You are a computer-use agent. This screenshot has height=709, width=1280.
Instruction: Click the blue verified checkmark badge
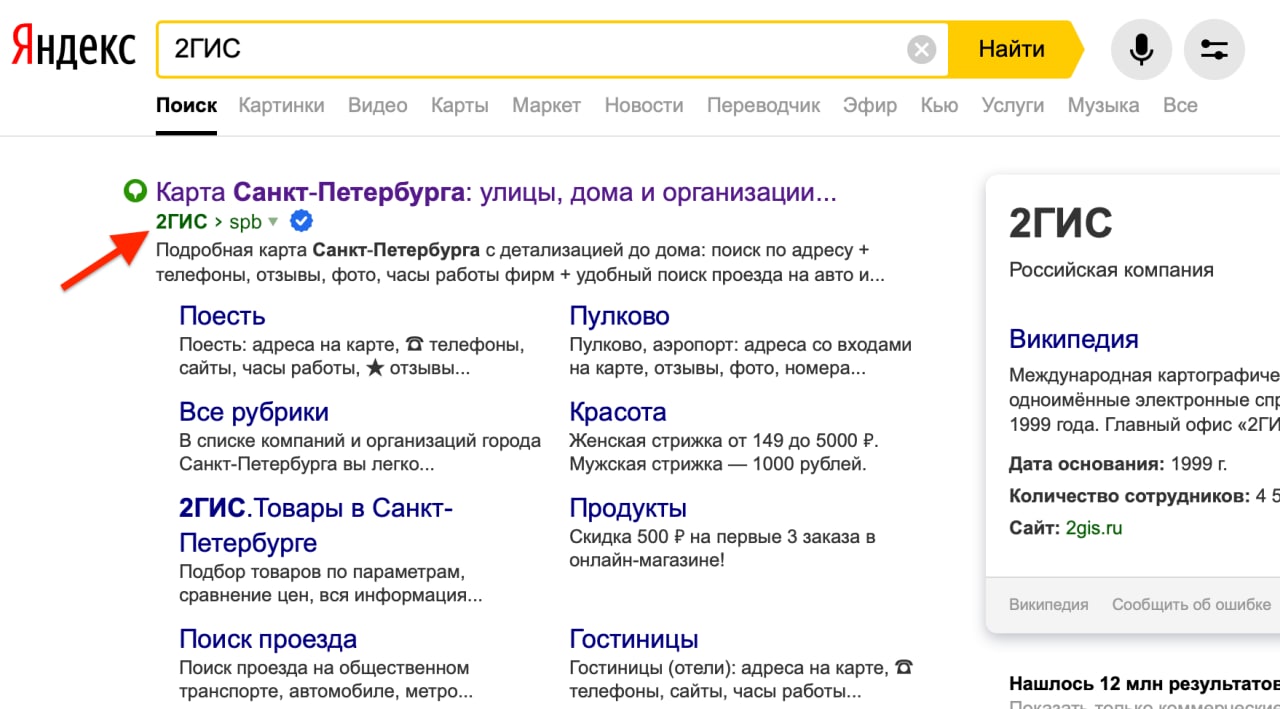point(301,221)
